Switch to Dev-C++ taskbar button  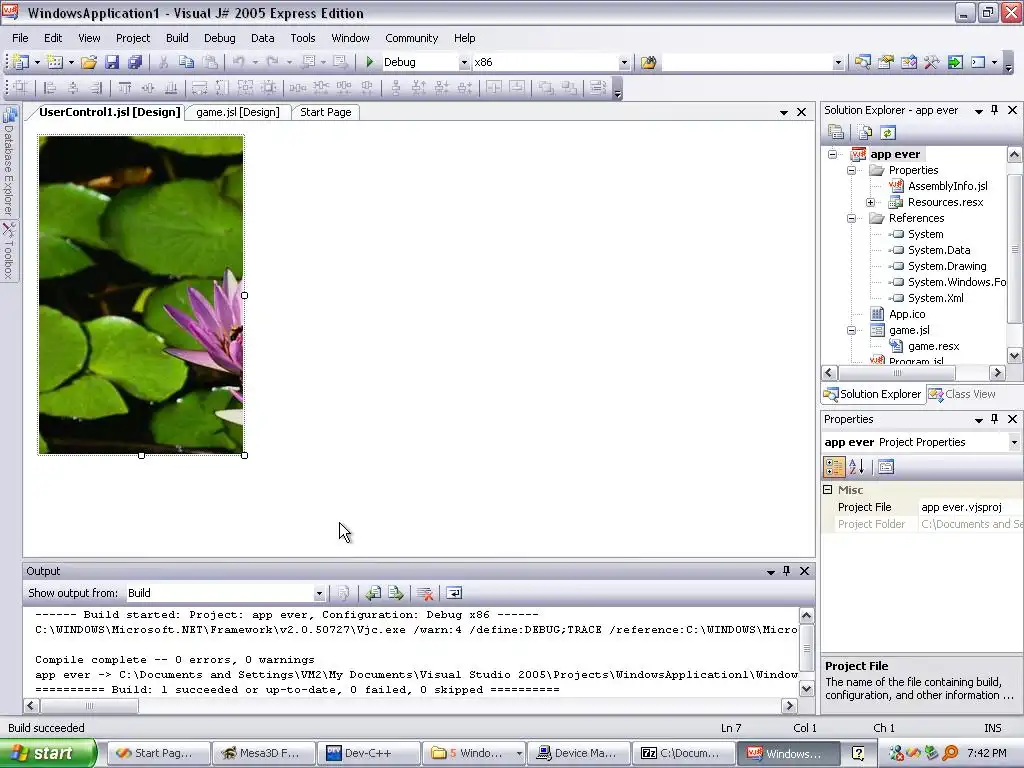(368, 753)
